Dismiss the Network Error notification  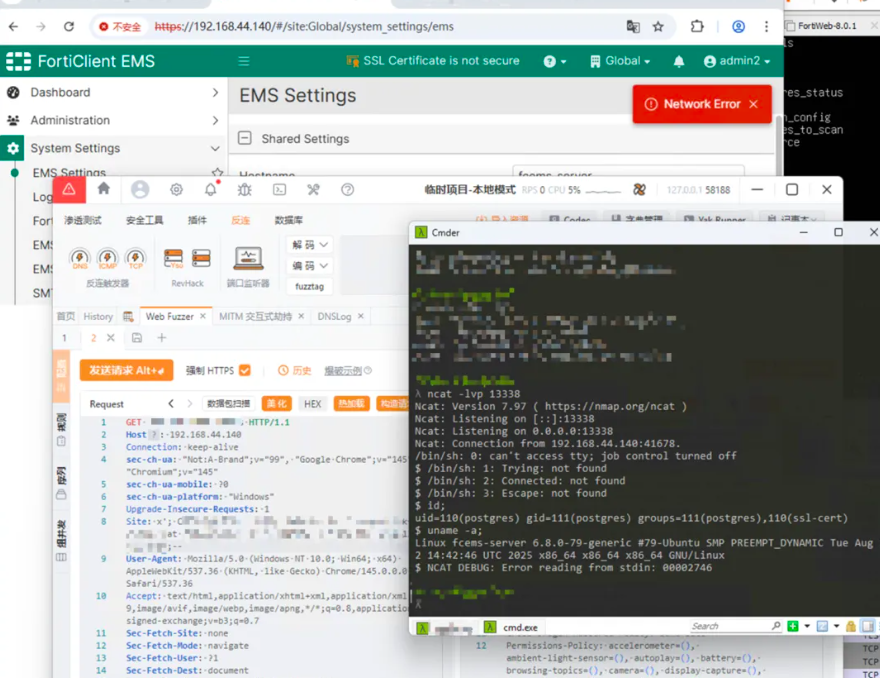[x=753, y=104]
